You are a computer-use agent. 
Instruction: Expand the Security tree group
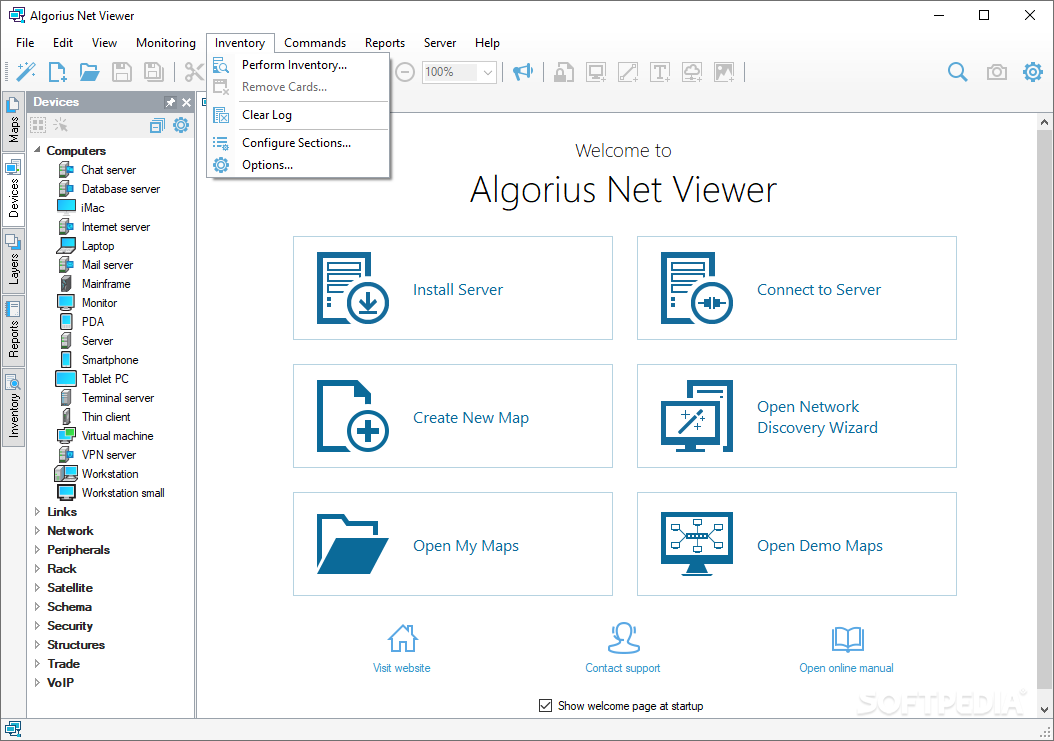coord(38,625)
